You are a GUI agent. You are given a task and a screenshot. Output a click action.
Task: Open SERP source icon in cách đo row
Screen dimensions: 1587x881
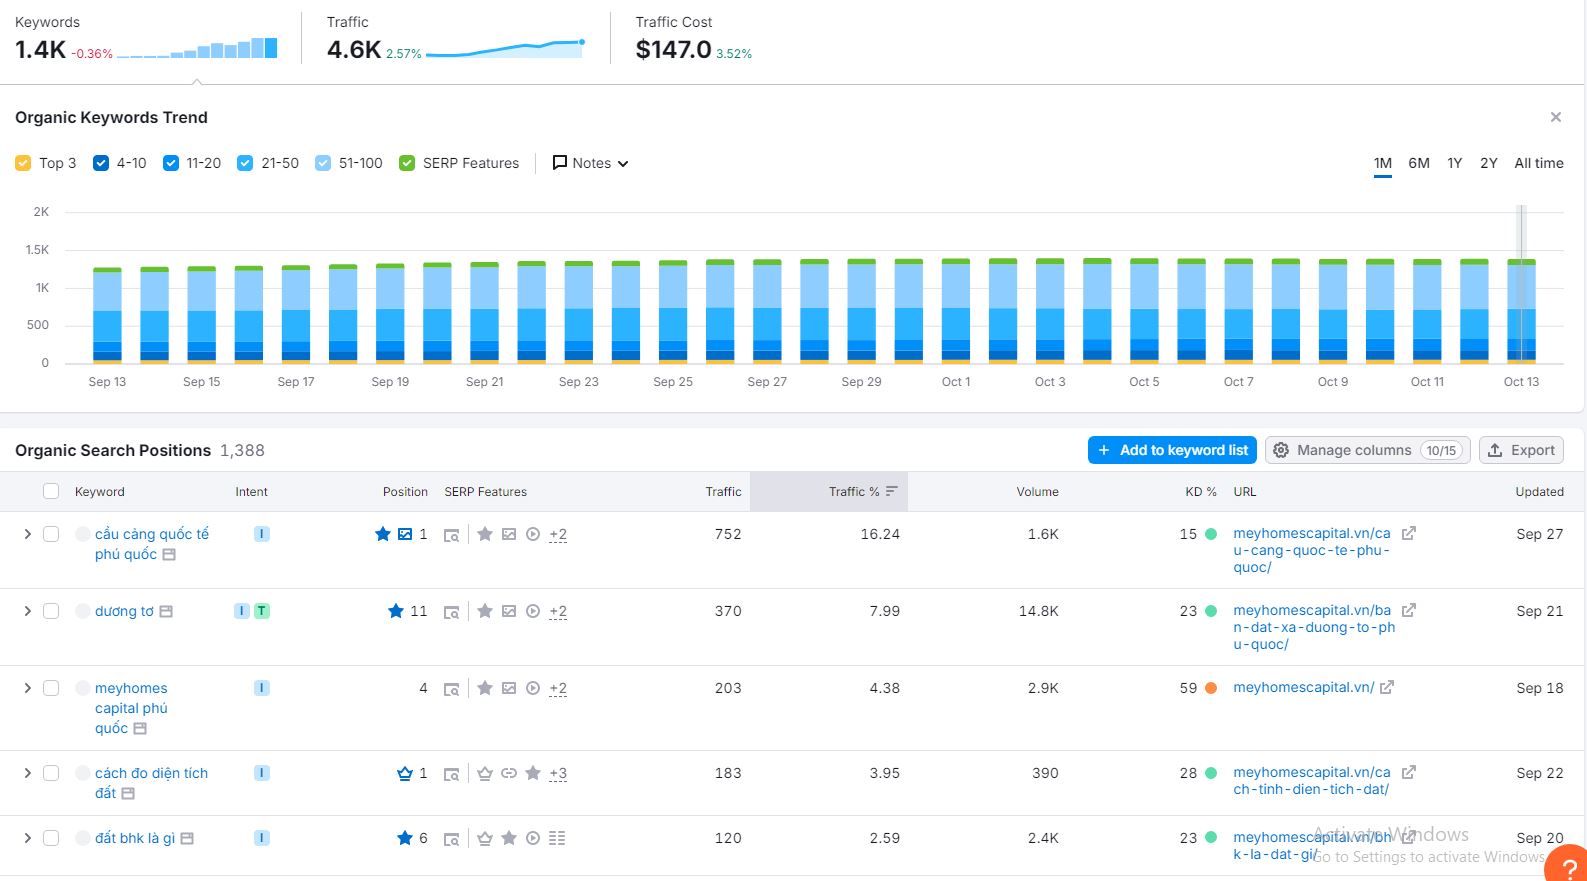tap(452, 774)
